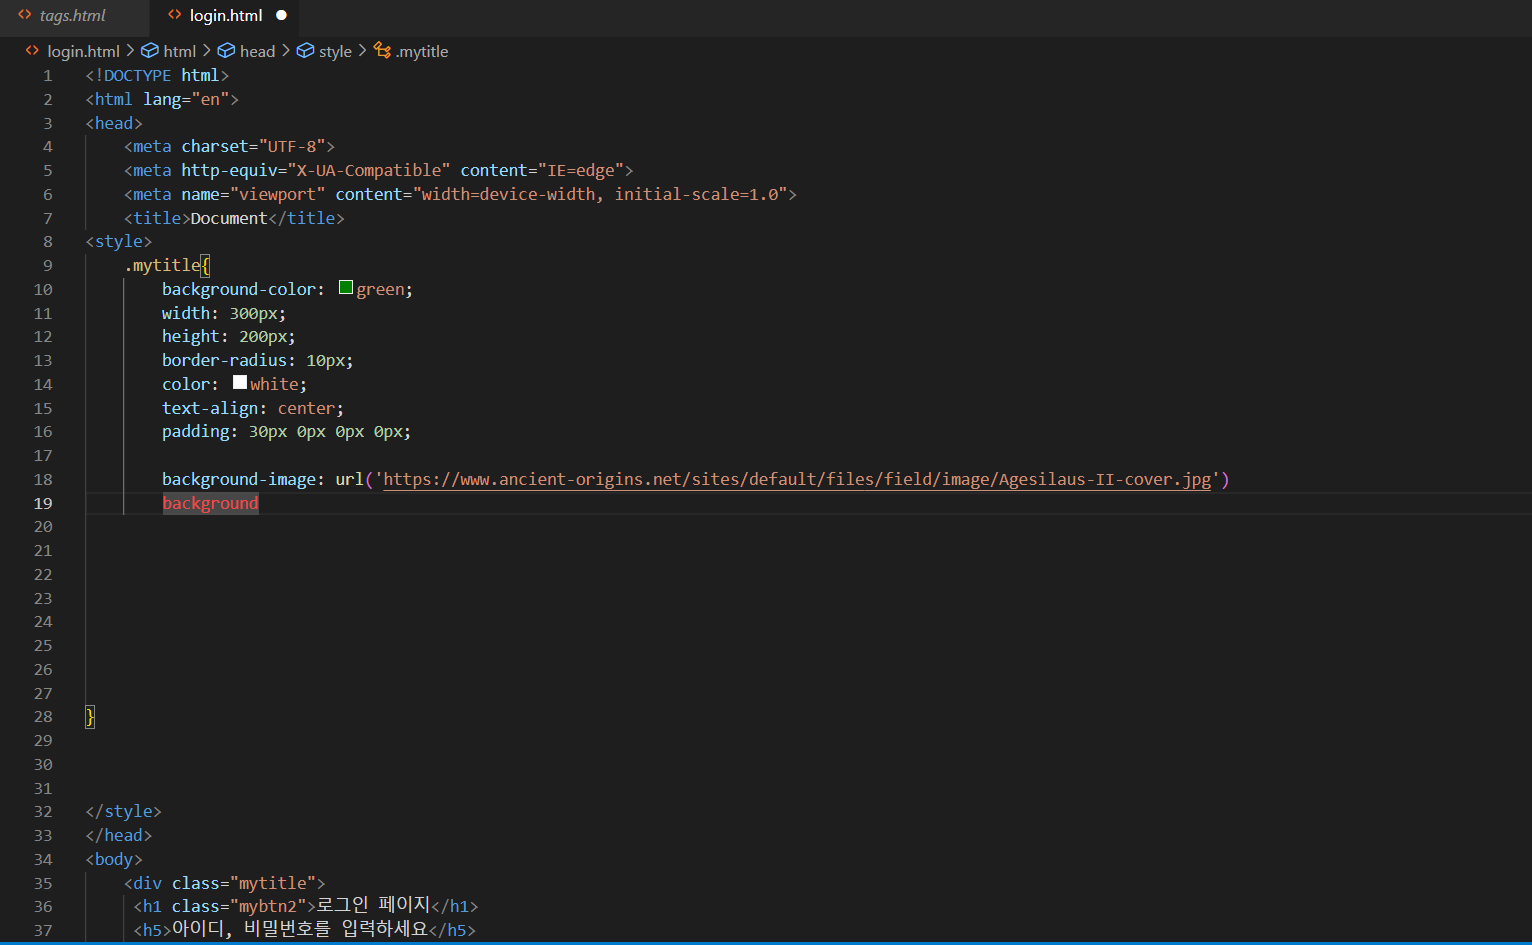Follow the ancient-origins.net image URL link

pos(797,480)
